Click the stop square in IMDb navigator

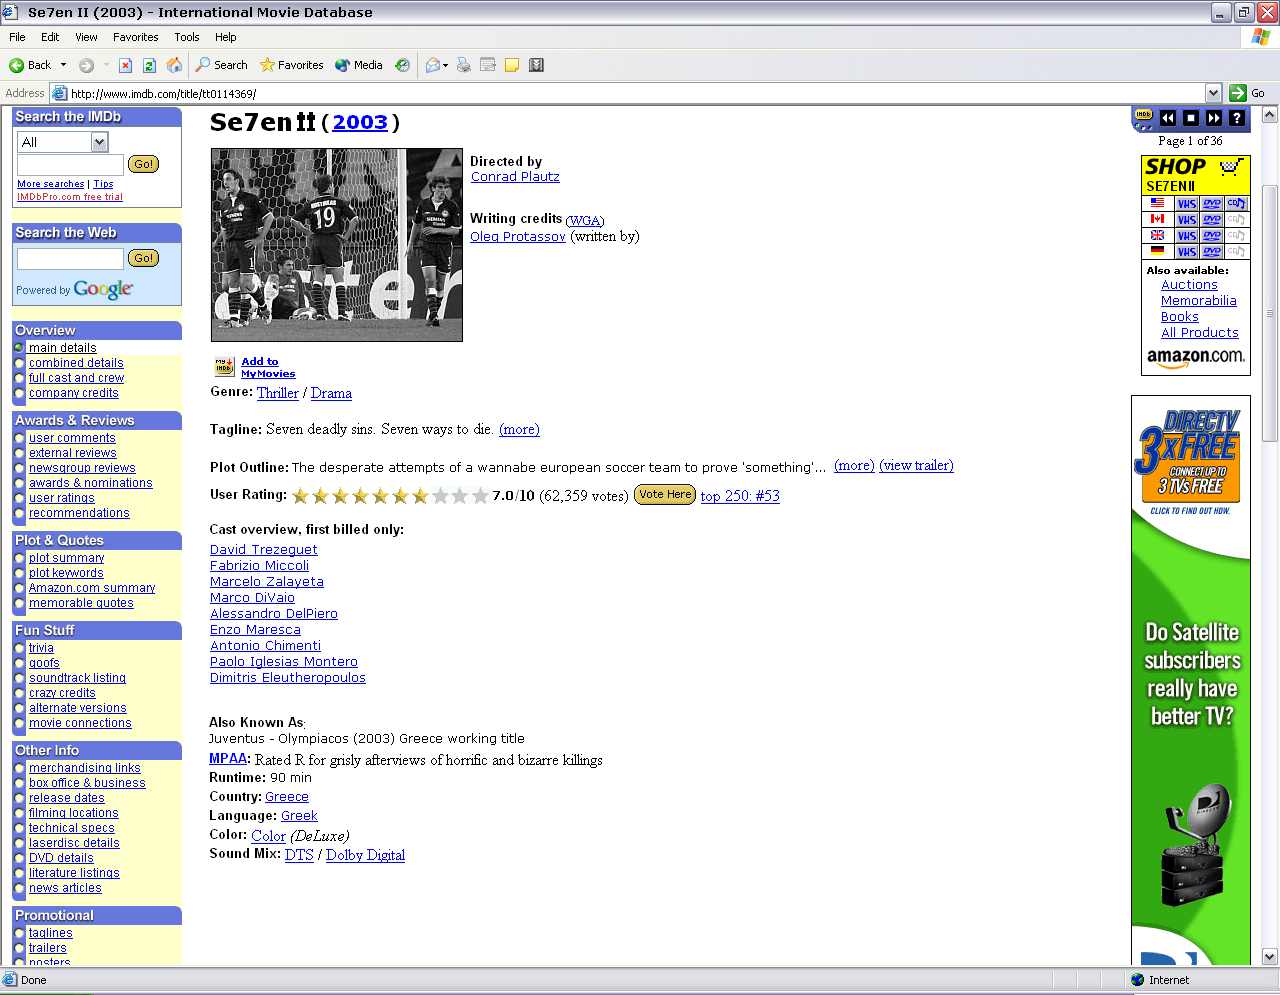click(x=1191, y=118)
